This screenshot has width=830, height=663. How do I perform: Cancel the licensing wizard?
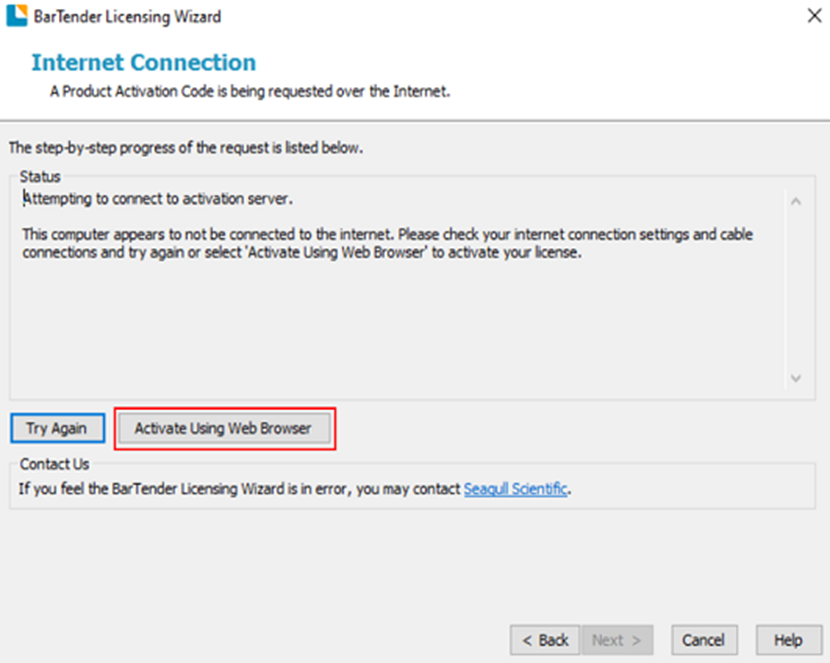703,640
